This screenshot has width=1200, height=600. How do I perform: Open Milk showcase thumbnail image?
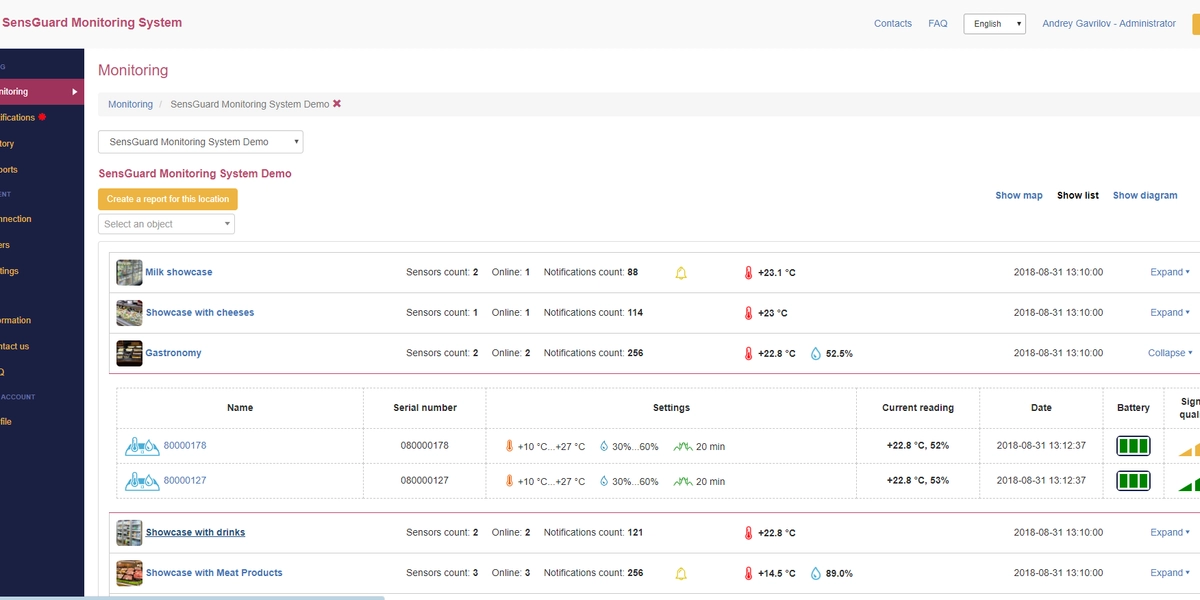pyautogui.click(x=129, y=272)
